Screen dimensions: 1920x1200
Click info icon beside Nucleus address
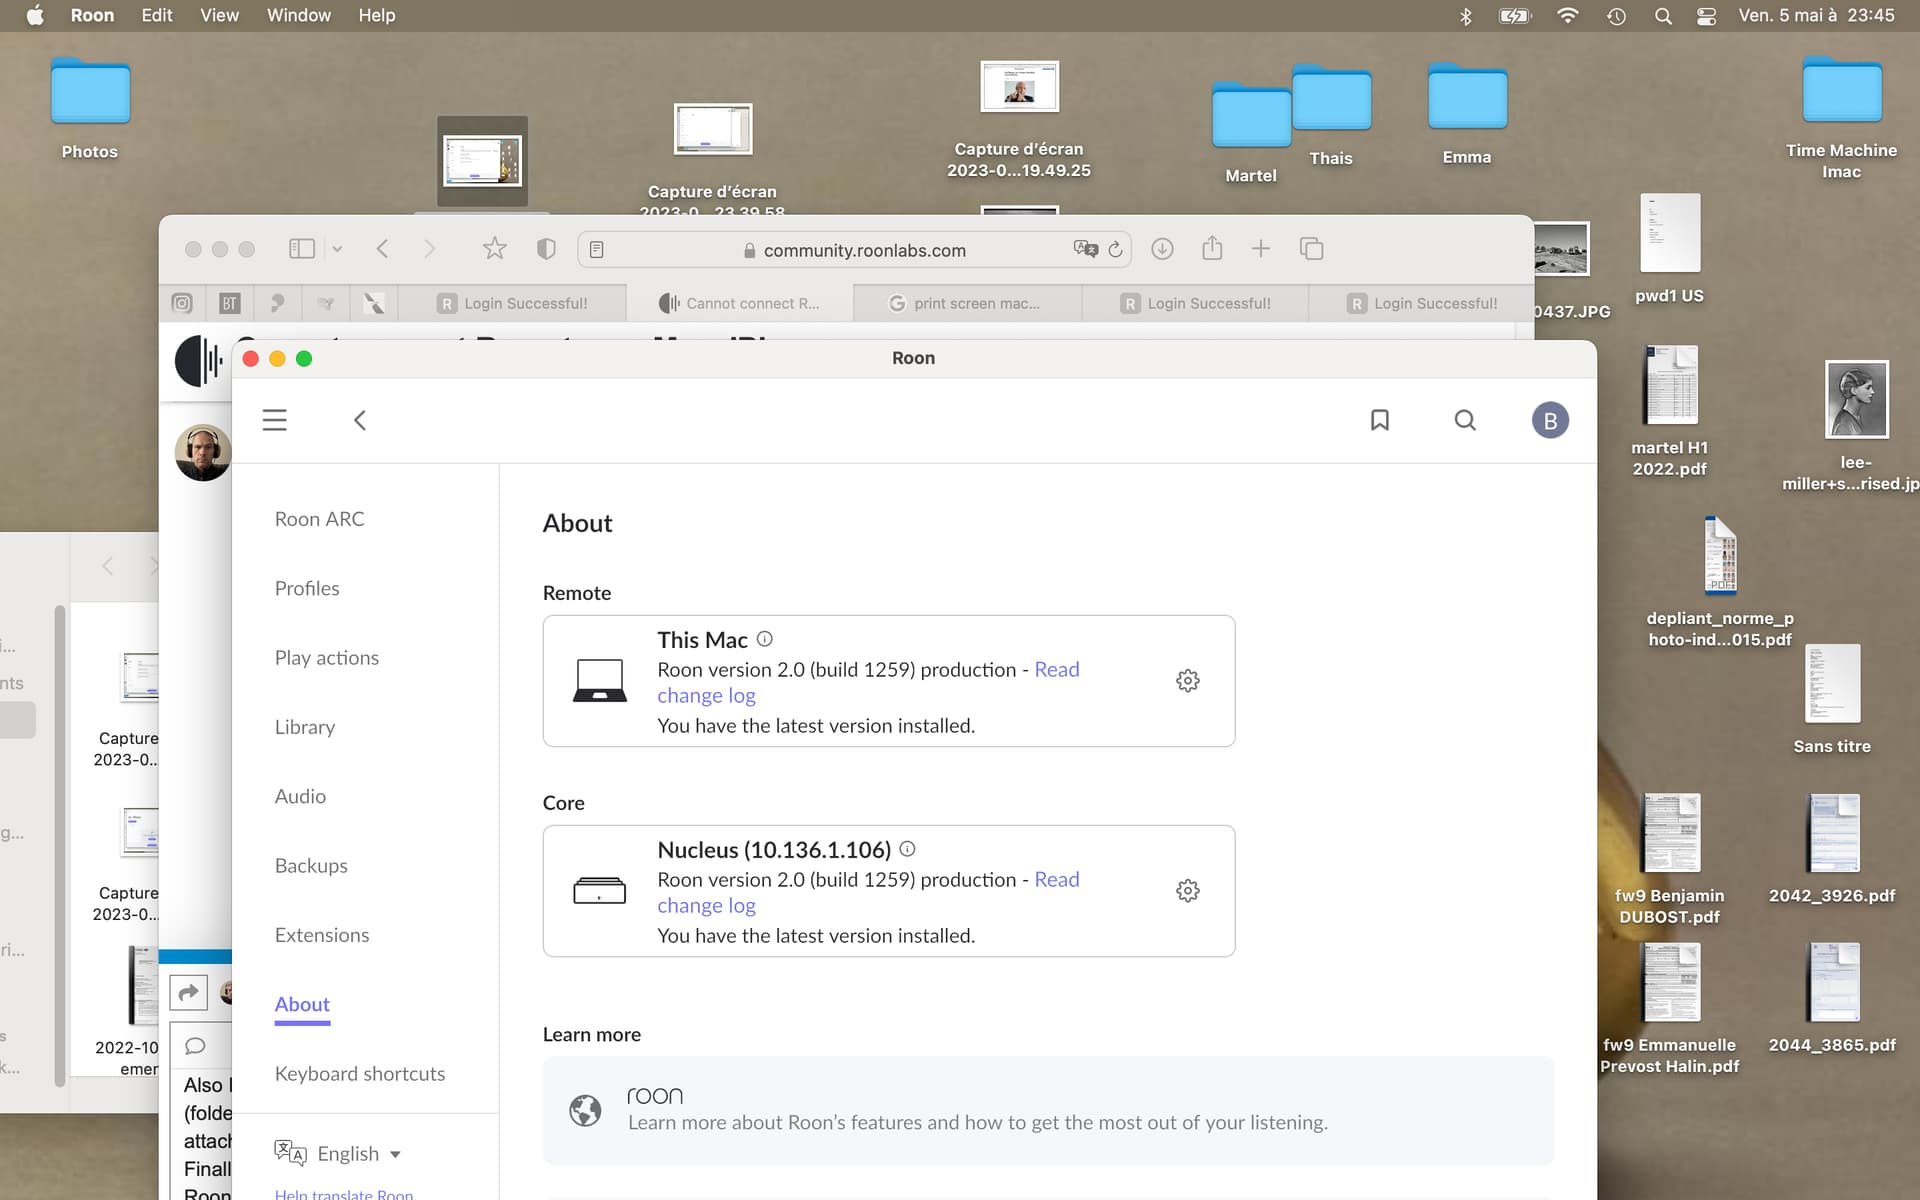[907, 849]
